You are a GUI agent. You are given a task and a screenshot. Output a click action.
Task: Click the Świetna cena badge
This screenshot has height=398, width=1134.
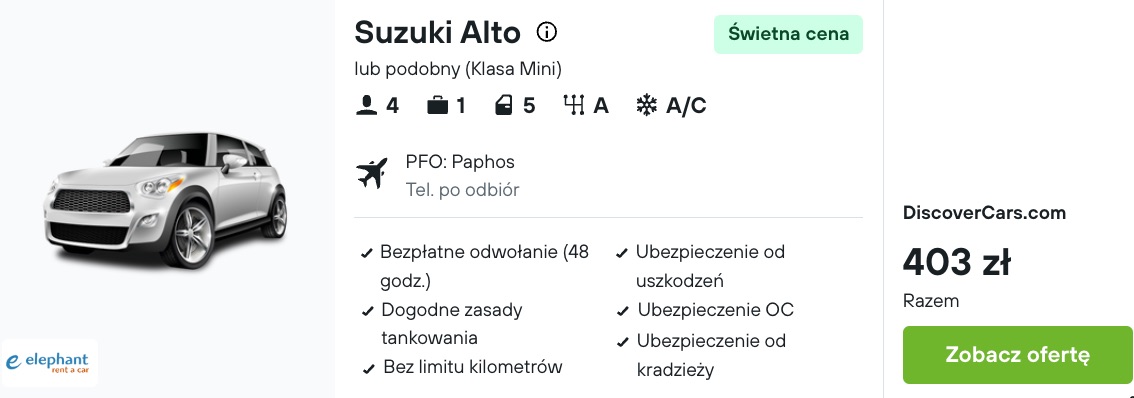point(788,34)
